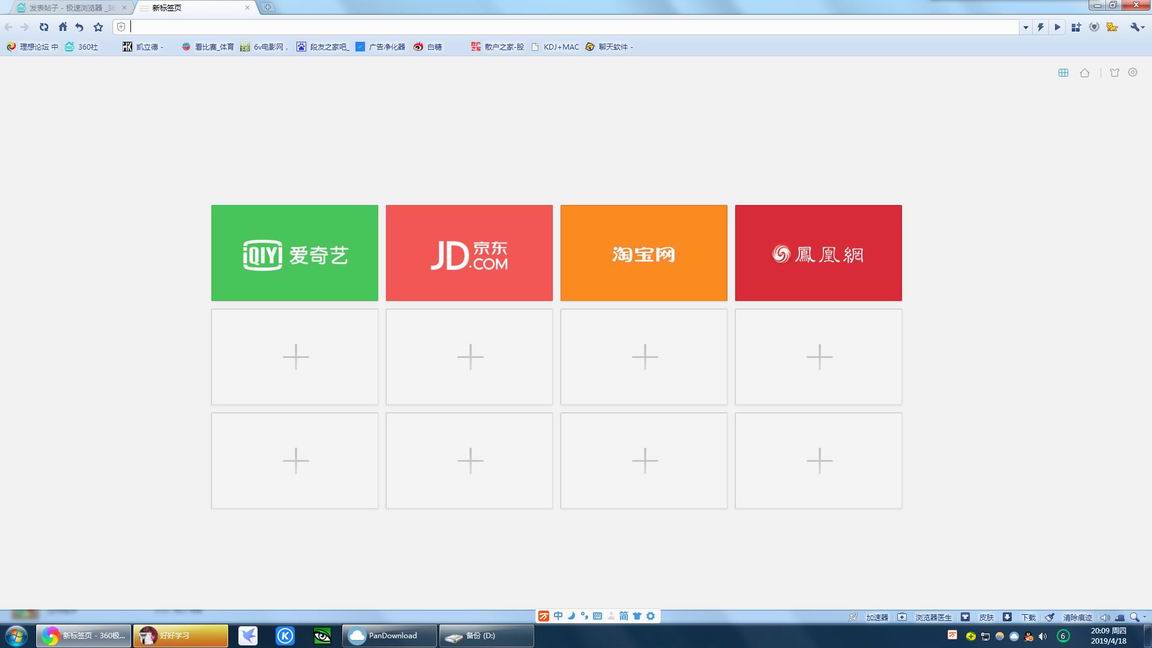Viewport: 1152px width, 648px height.
Task: Open the KDJ+MAC bookmark
Action: tap(555, 46)
